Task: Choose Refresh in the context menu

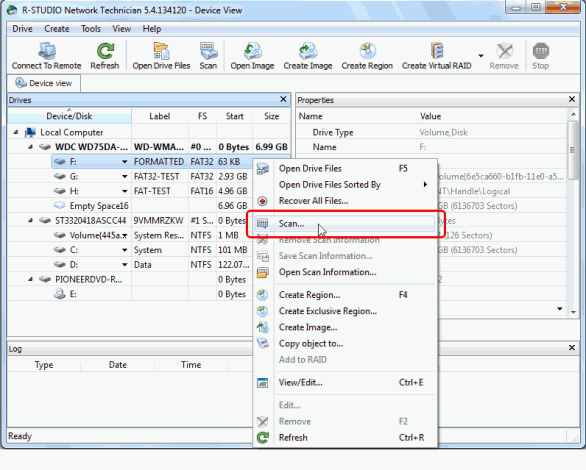Action: (x=345, y=437)
